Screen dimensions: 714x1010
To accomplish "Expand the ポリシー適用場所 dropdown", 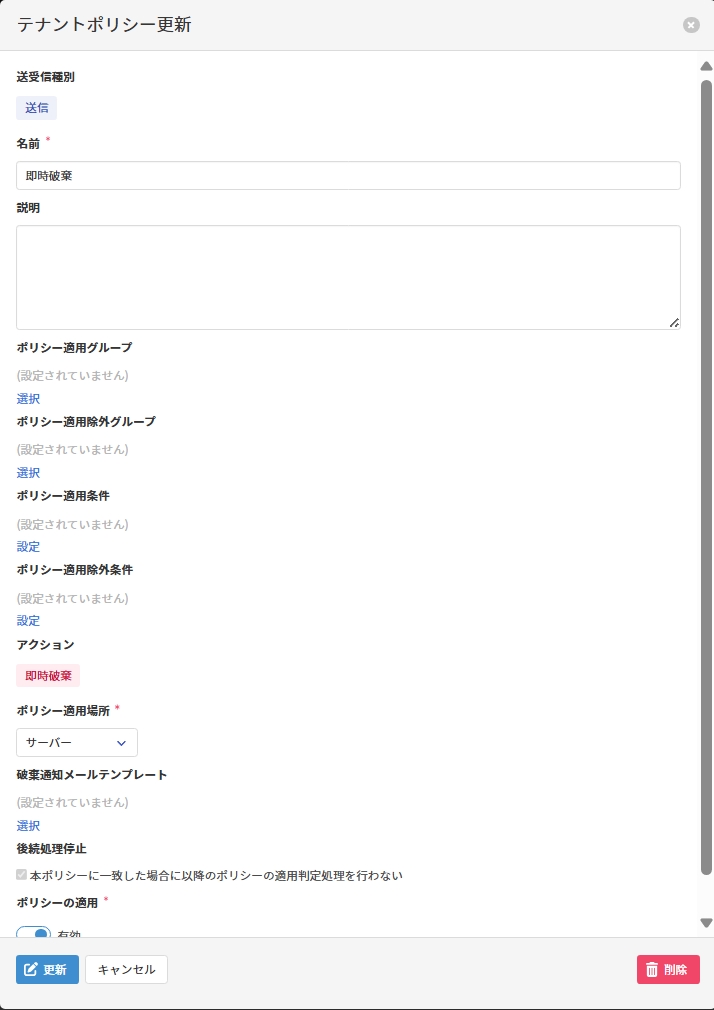I will click(77, 743).
